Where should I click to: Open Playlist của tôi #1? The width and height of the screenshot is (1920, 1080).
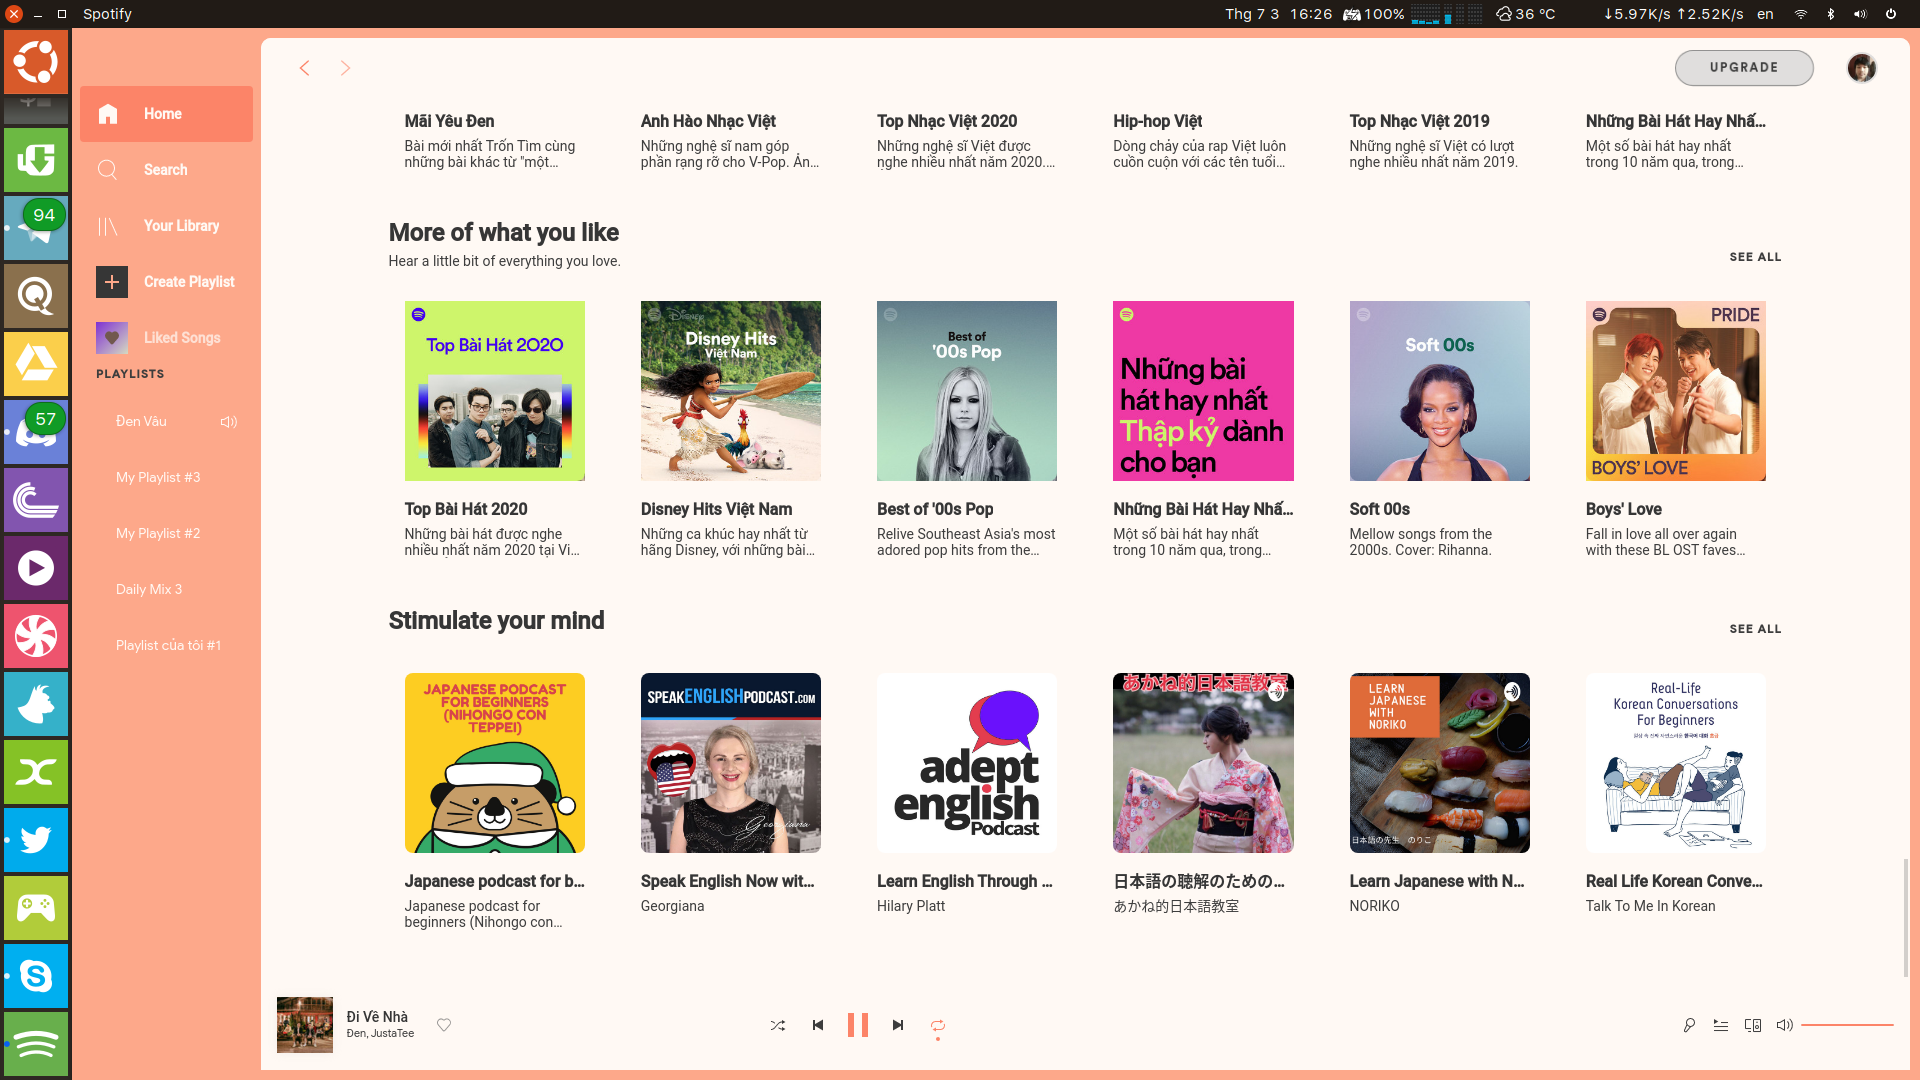(168, 646)
